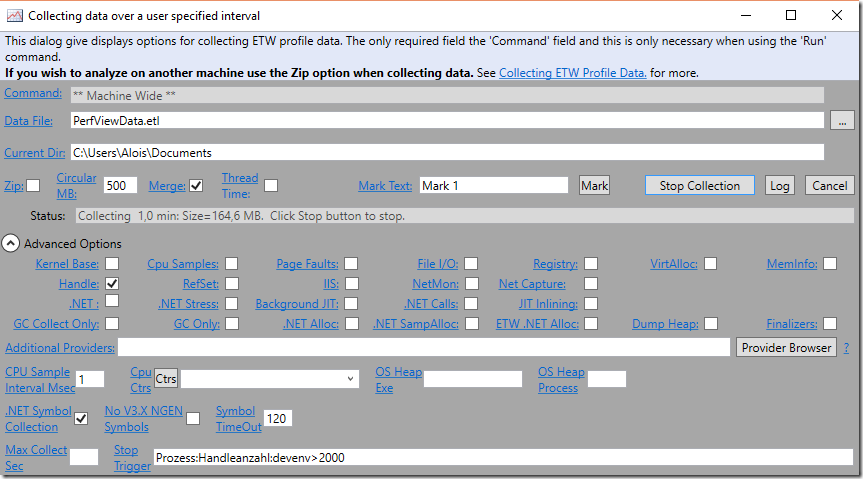
Task: Enable the MemInfo checkbox
Action: click(x=830, y=264)
